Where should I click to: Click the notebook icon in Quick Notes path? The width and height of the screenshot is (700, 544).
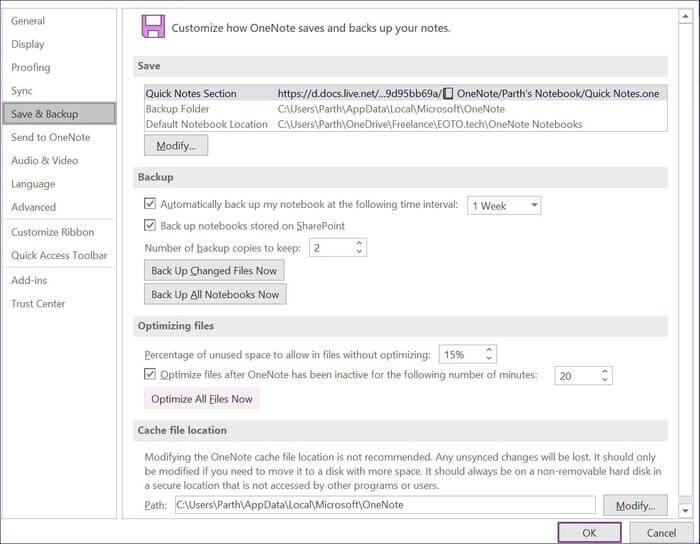click(x=448, y=93)
